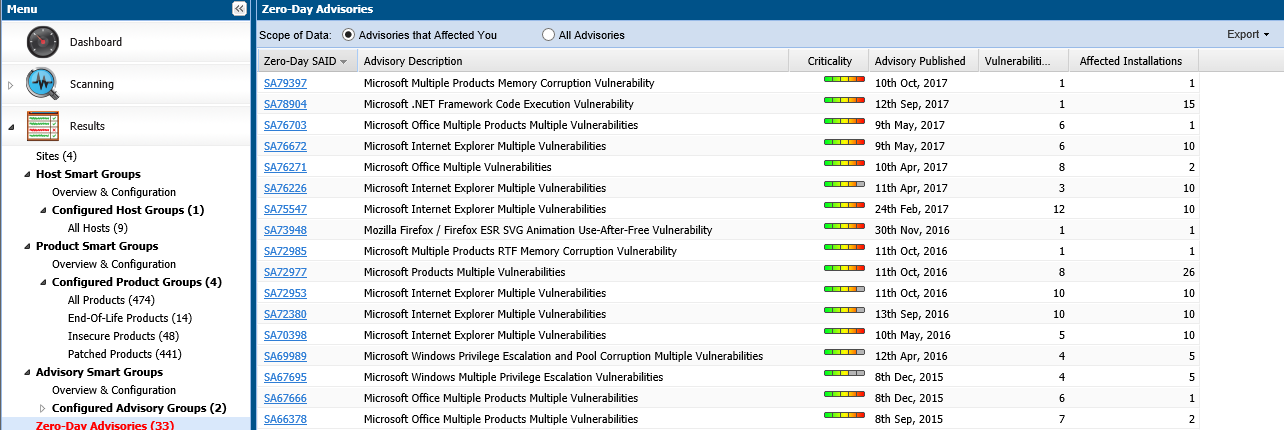Expand the Scanning menu section
This screenshot has height=430, width=1284.
11,85
